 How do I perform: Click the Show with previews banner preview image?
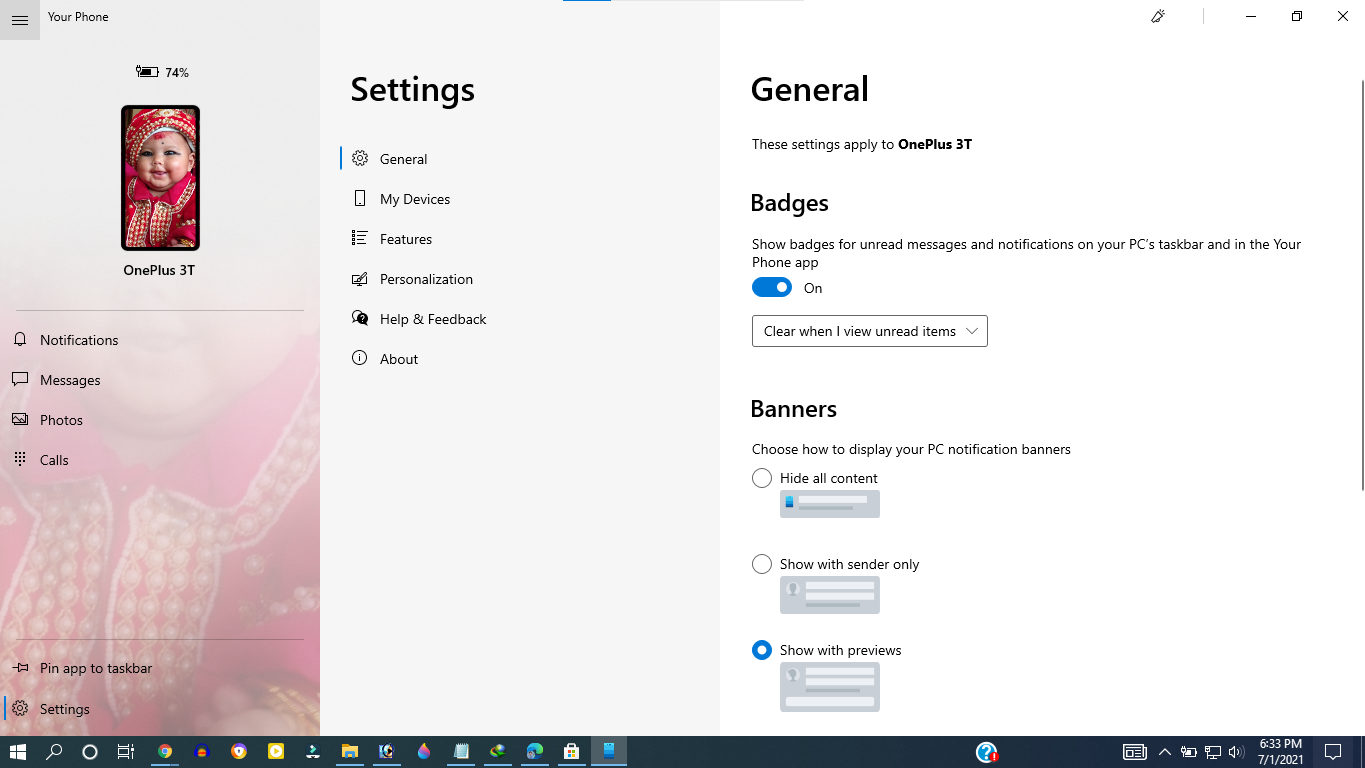(x=830, y=687)
